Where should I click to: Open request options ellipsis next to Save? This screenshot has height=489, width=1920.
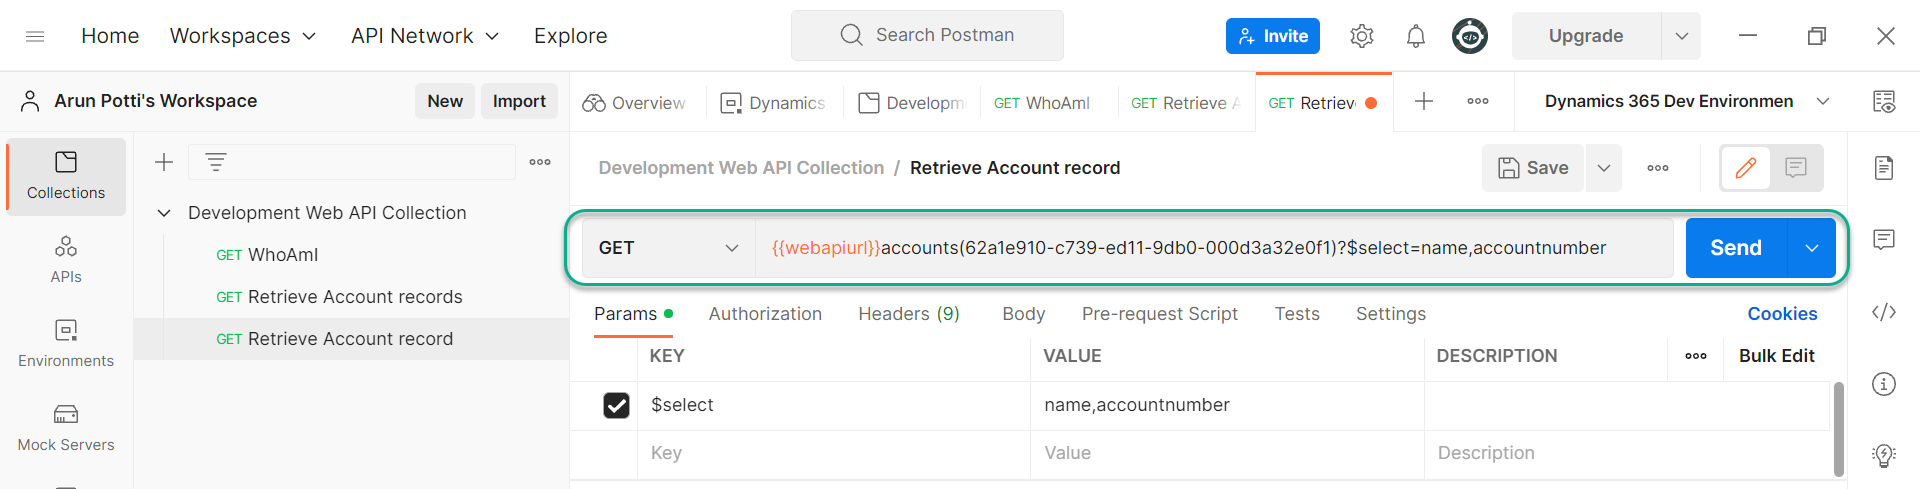(x=1658, y=168)
